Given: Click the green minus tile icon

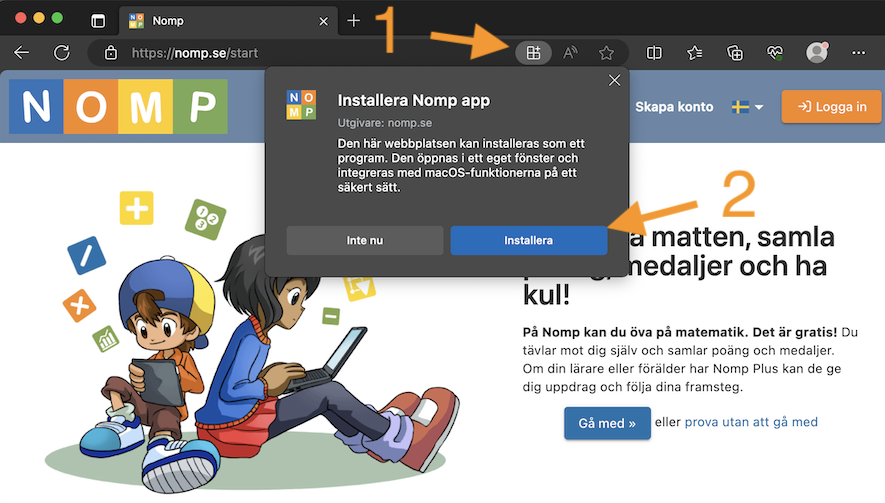Looking at the screenshot, I should tap(331, 316).
